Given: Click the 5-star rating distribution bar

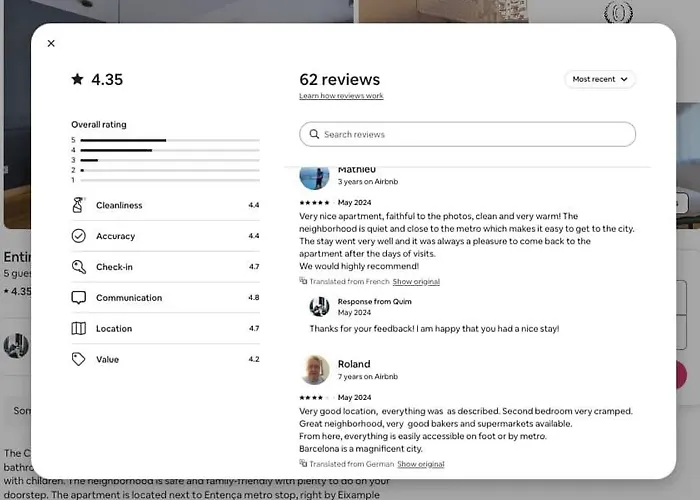Looking at the screenshot, I should [x=170, y=140].
